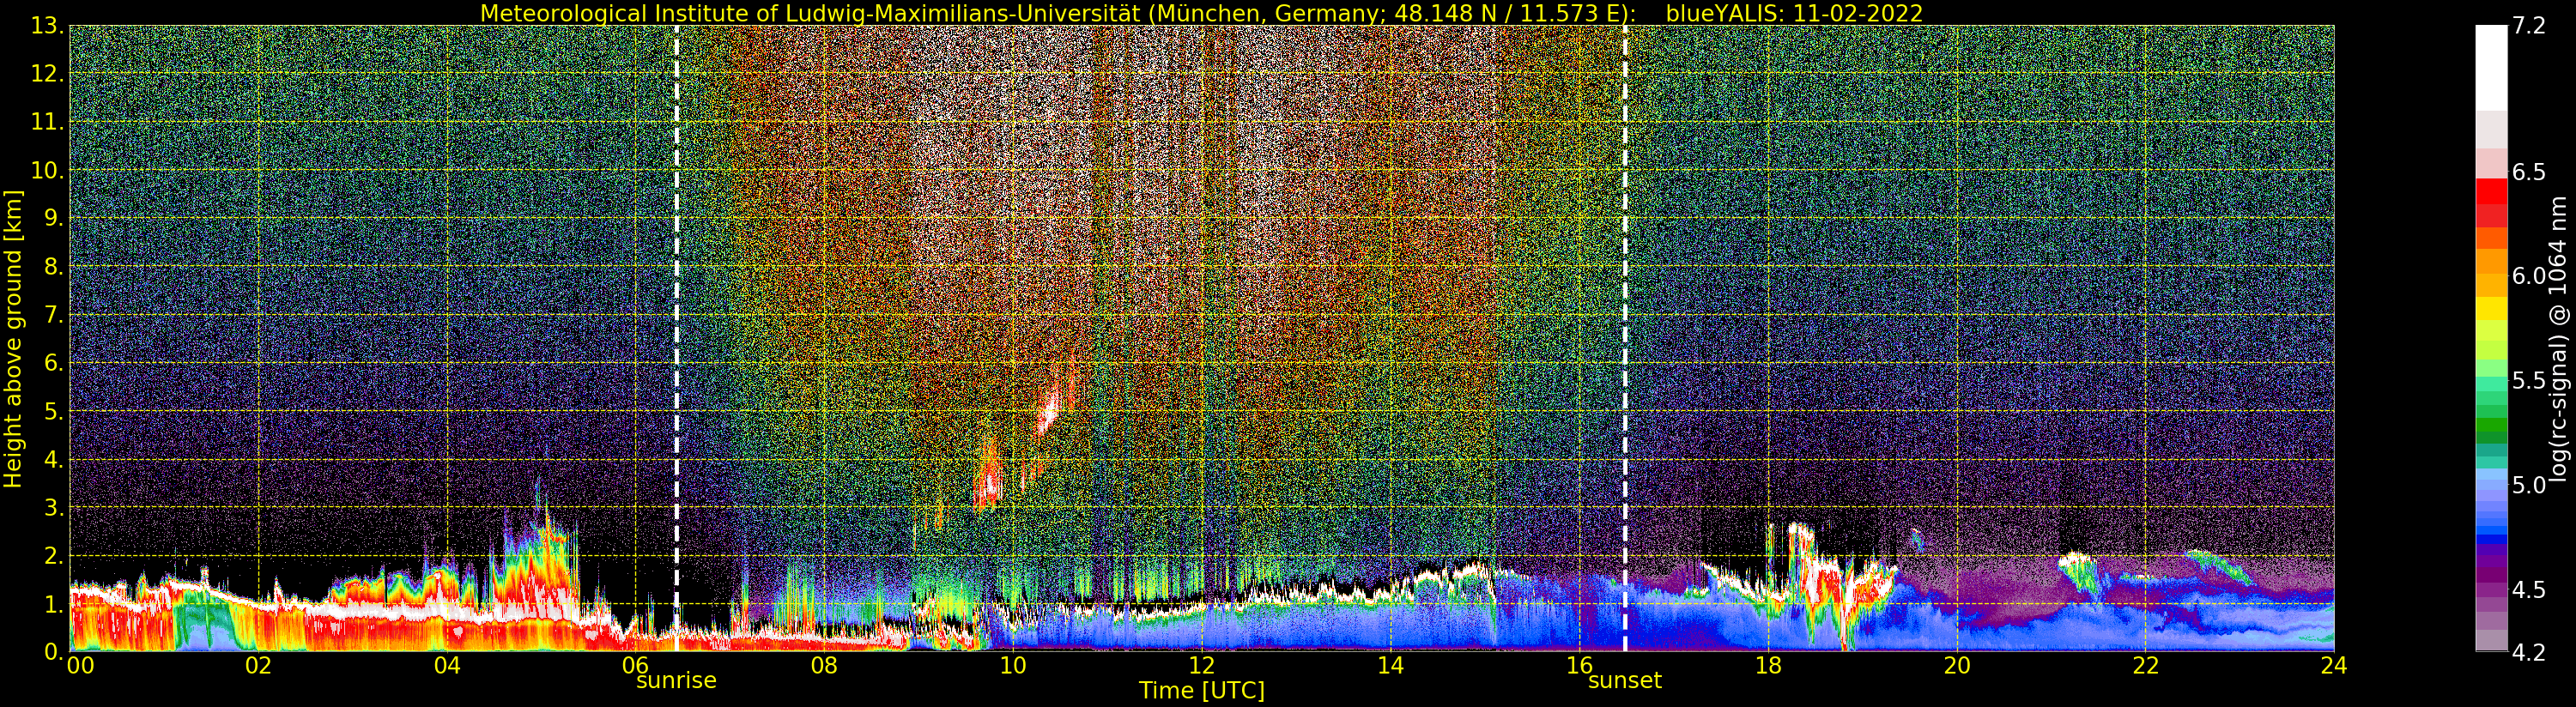
Task: Click the height axis tick '11.'
Action: point(46,123)
